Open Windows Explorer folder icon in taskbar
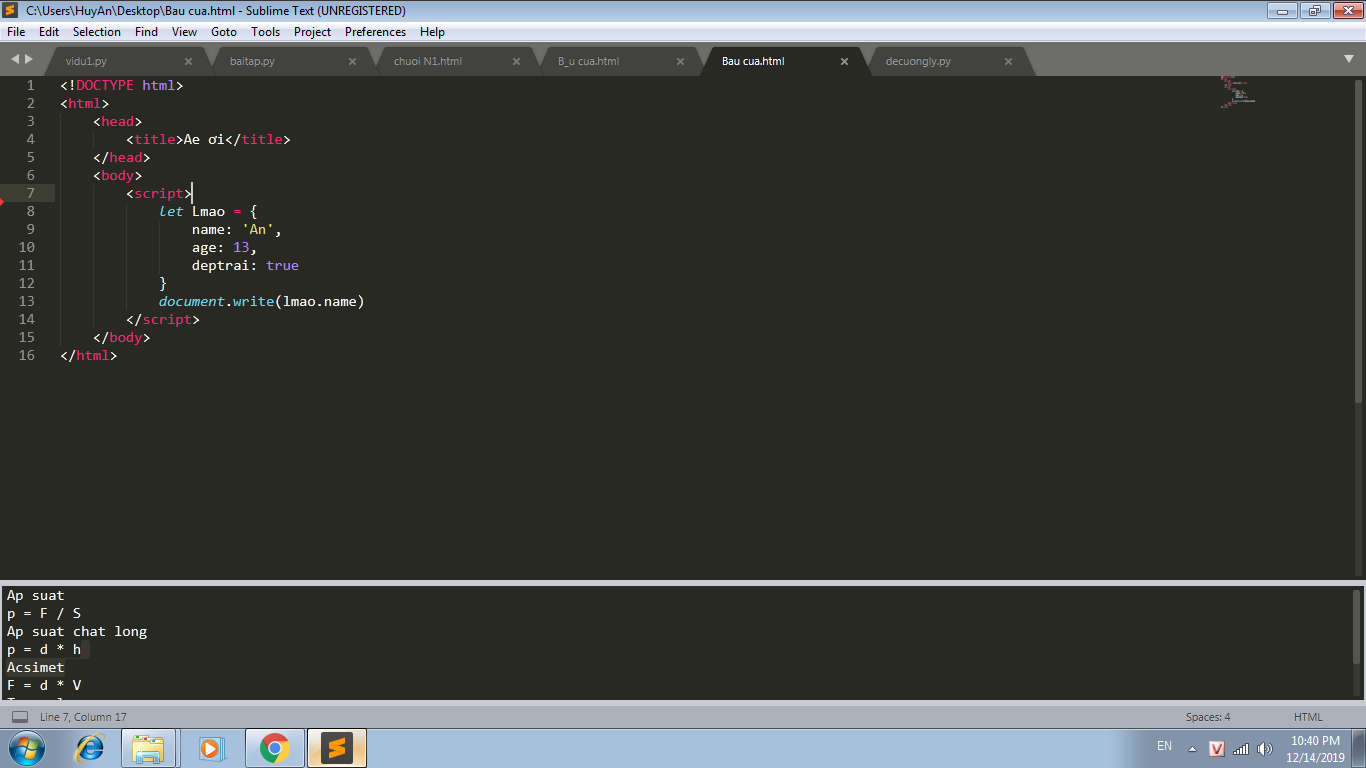Viewport: 1366px width, 768px height. pos(148,748)
